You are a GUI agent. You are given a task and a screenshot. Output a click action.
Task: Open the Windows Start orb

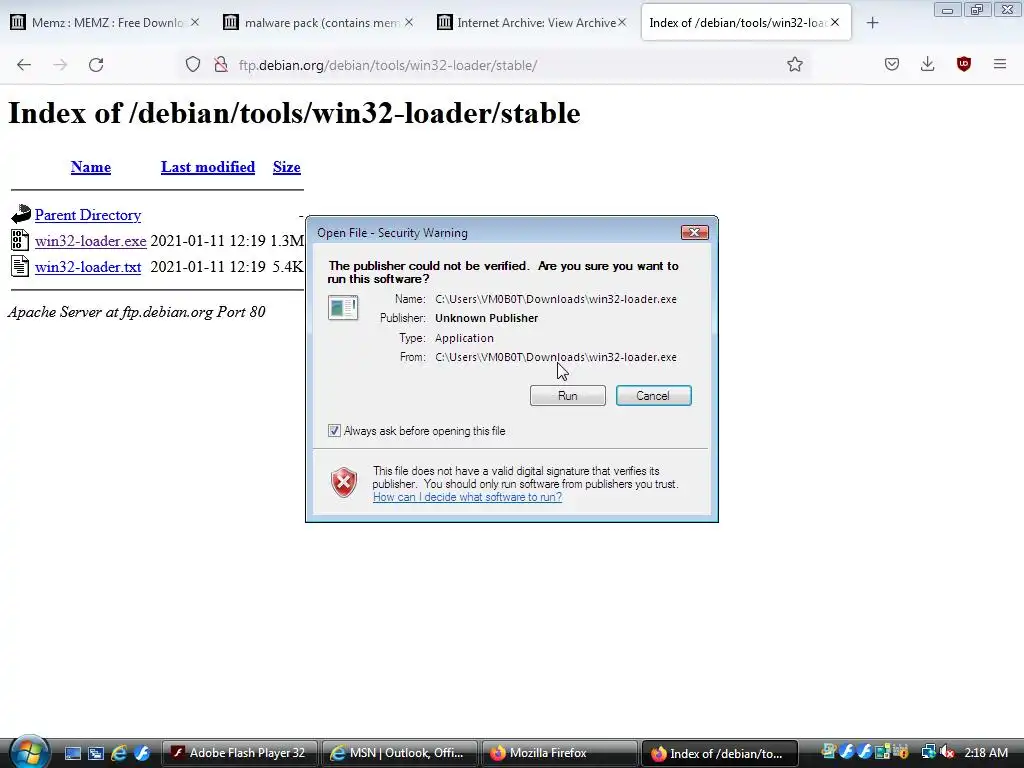(29, 752)
